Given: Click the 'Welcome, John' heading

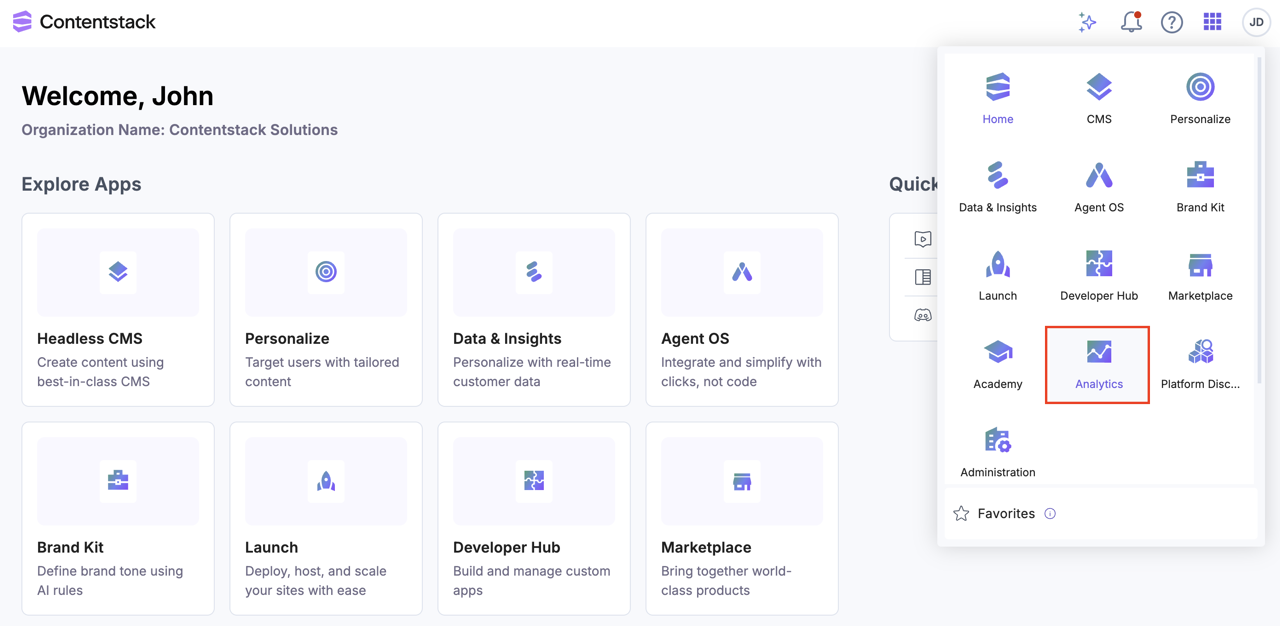Looking at the screenshot, I should (117, 96).
